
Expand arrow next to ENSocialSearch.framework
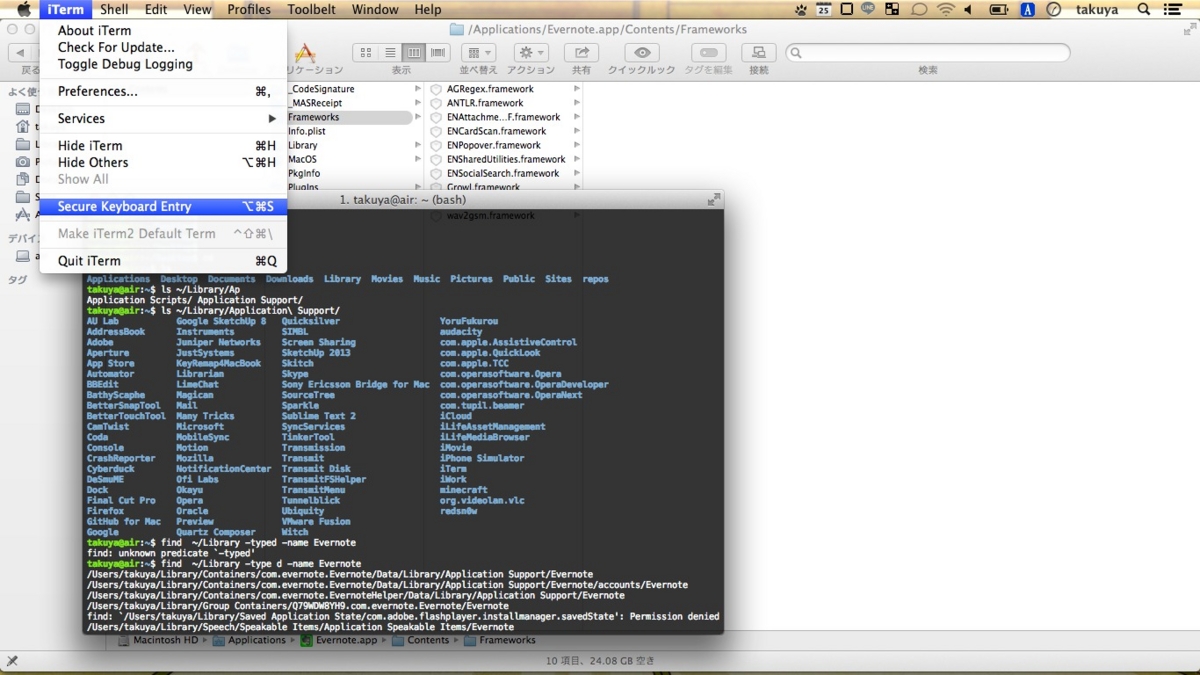(577, 173)
